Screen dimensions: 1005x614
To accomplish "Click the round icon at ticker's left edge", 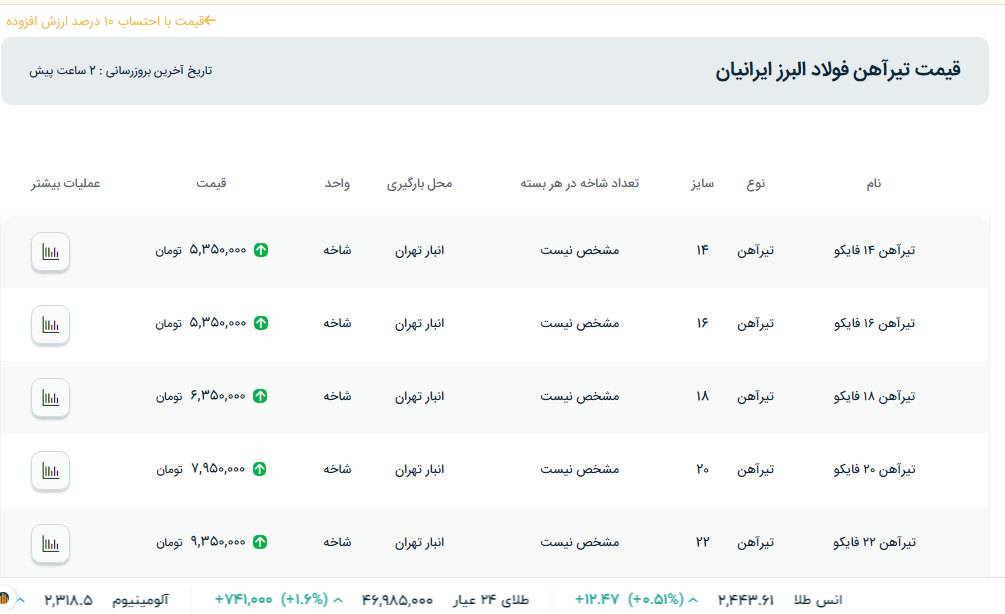I will tap(4, 599).
